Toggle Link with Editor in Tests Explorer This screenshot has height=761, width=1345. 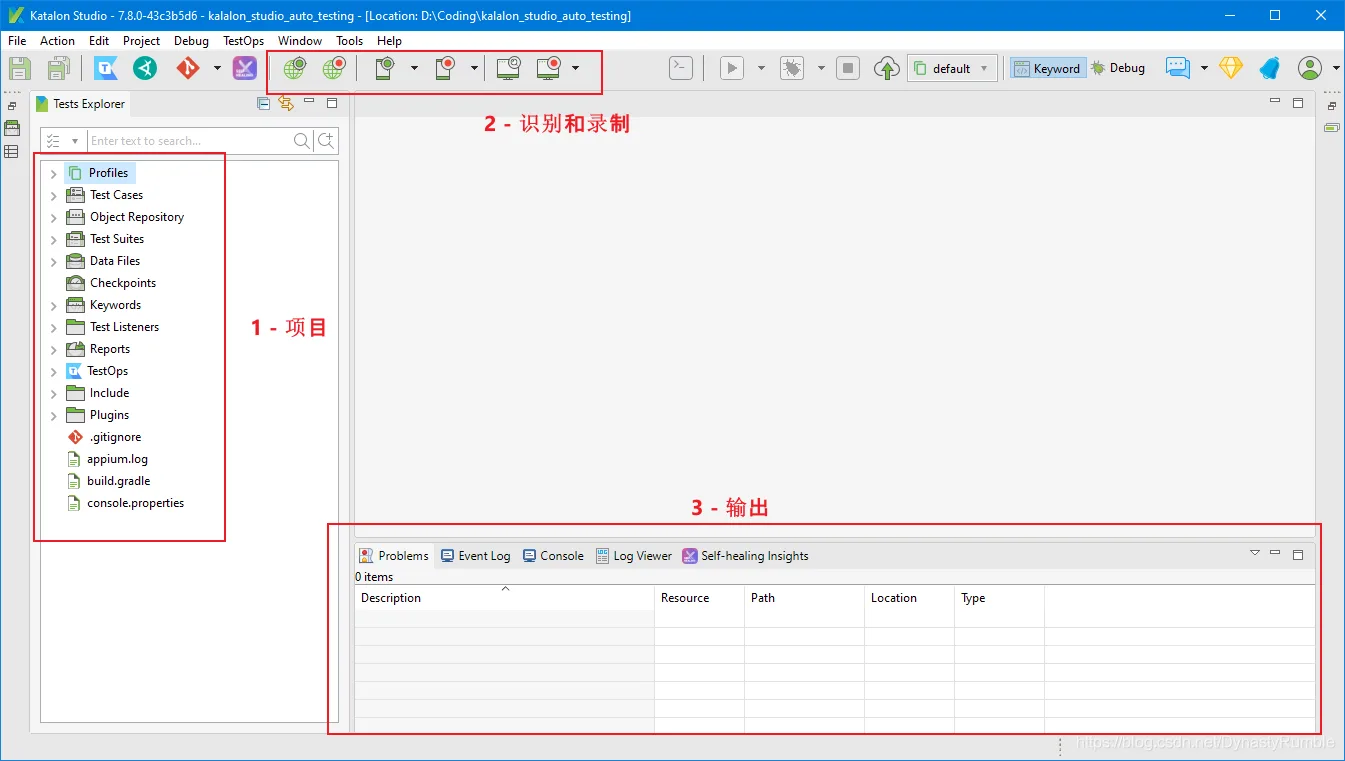286,103
